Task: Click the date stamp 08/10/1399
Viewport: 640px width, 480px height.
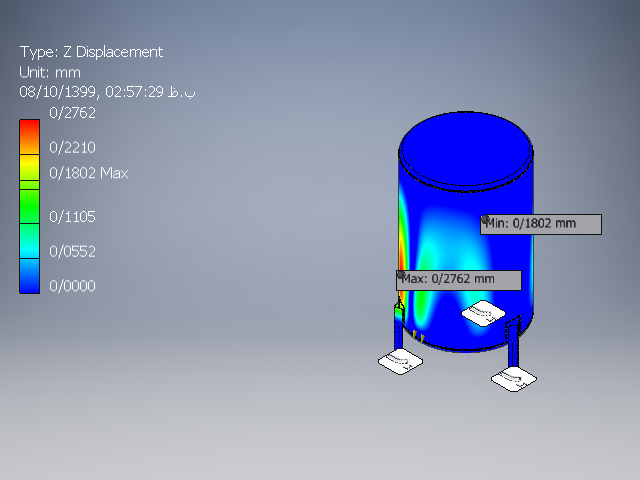Action: 57,91
